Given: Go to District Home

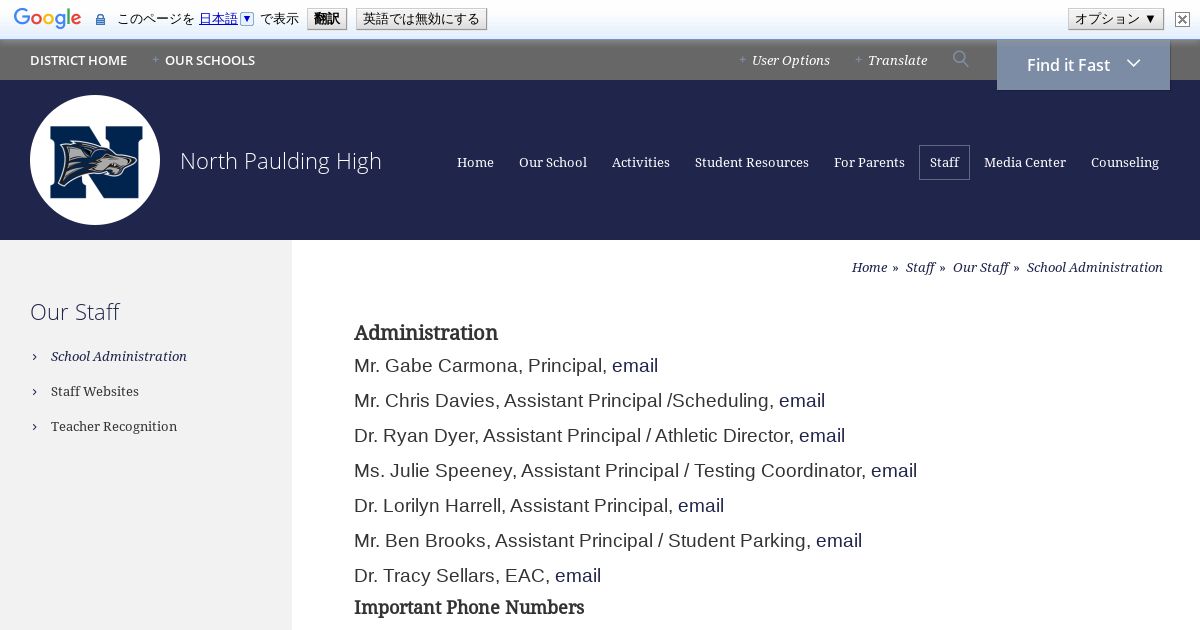Looking at the screenshot, I should point(78,60).
